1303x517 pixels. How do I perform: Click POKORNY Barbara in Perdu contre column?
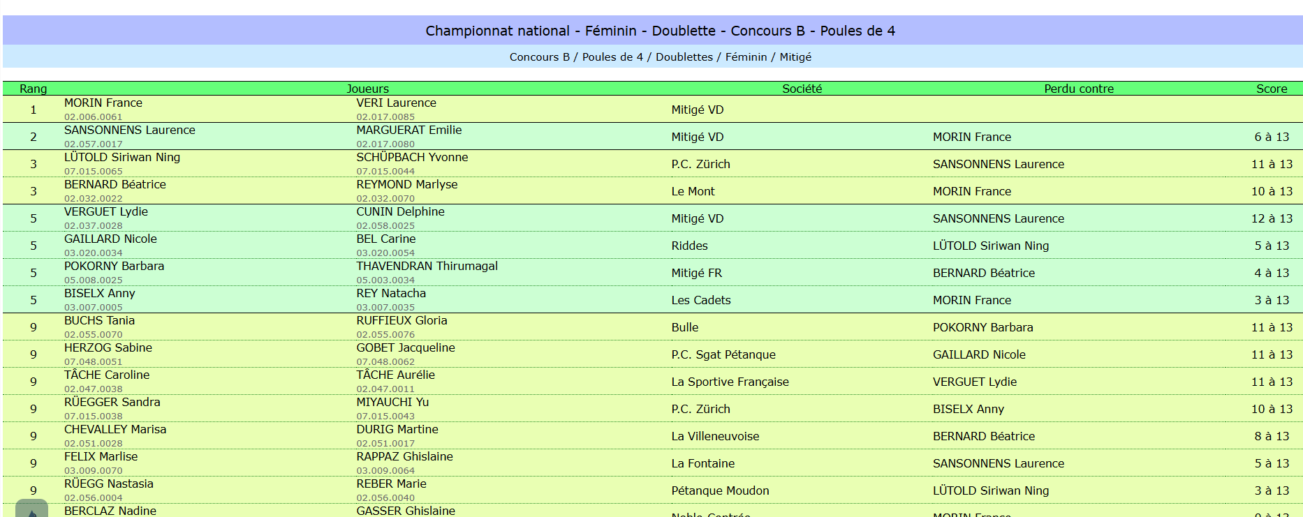coord(983,327)
